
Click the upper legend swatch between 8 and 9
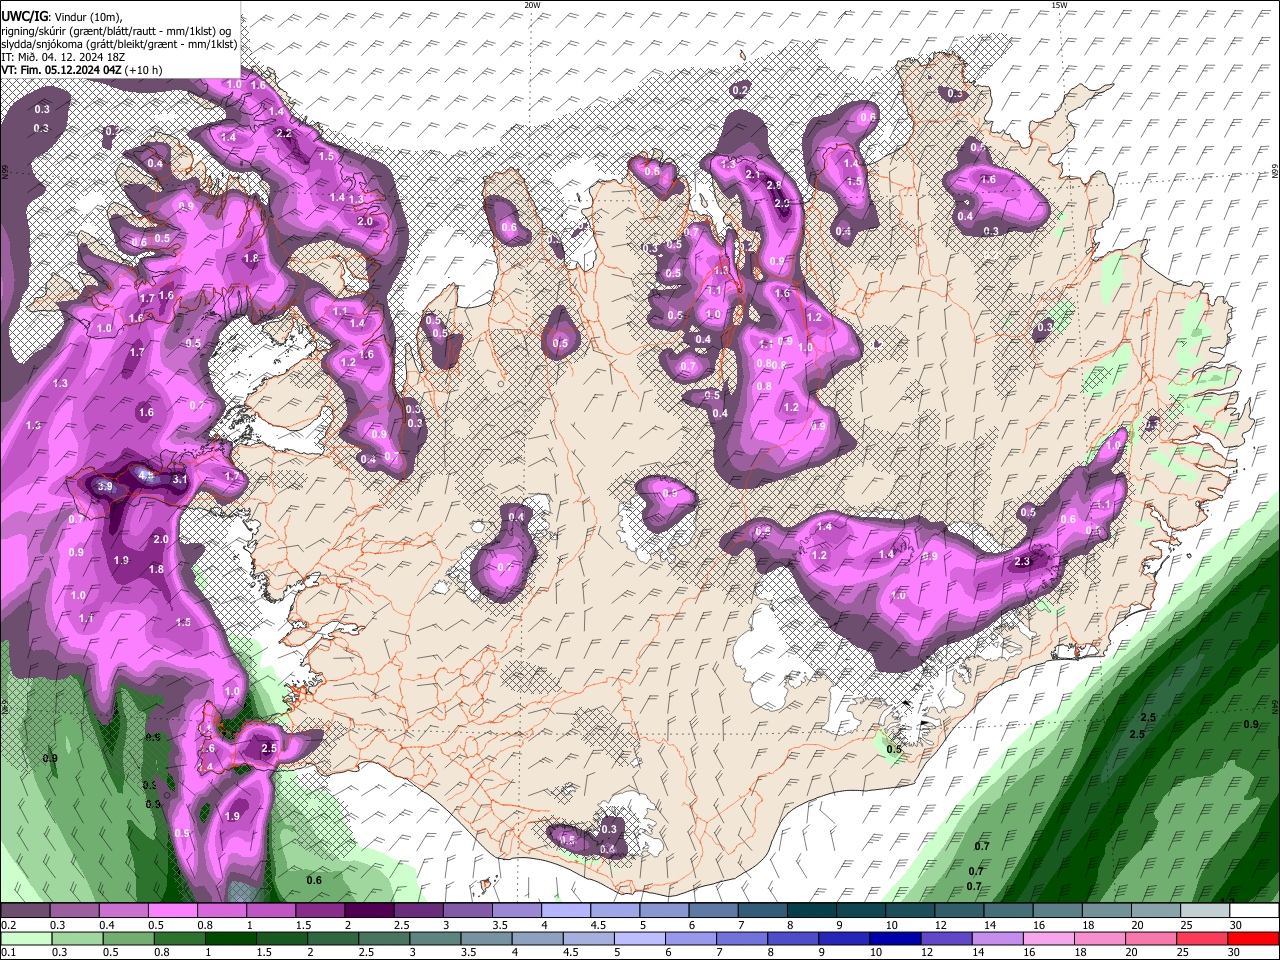[x=811, y=911]
